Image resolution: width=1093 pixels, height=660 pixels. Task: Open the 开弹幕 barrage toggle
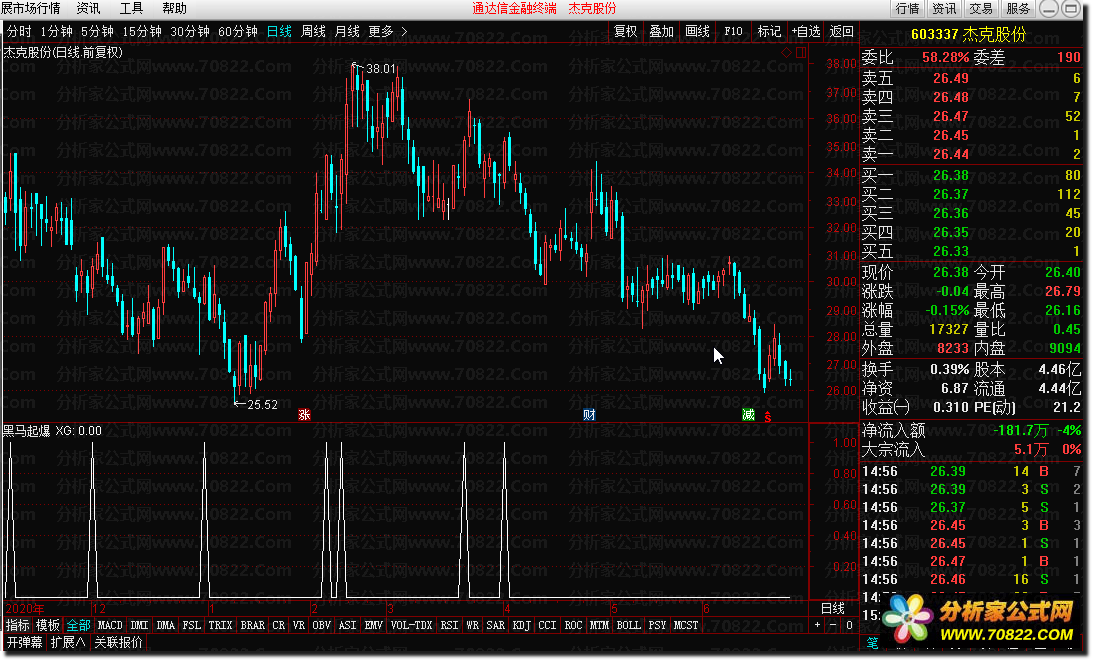24,642
